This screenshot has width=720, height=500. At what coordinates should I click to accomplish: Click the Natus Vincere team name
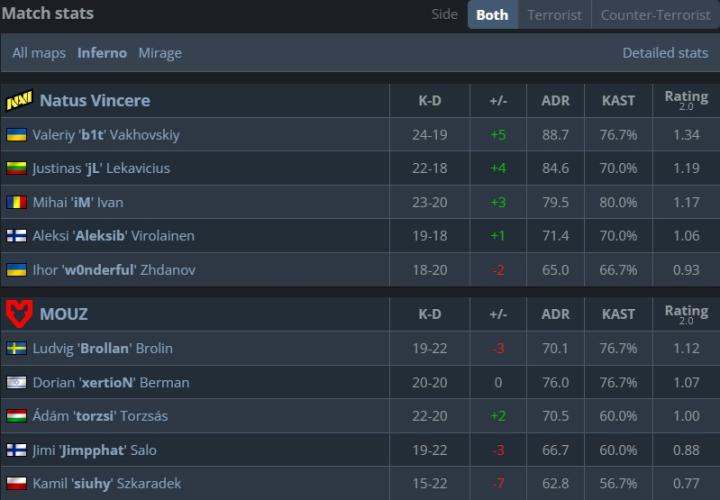point(95,101)
